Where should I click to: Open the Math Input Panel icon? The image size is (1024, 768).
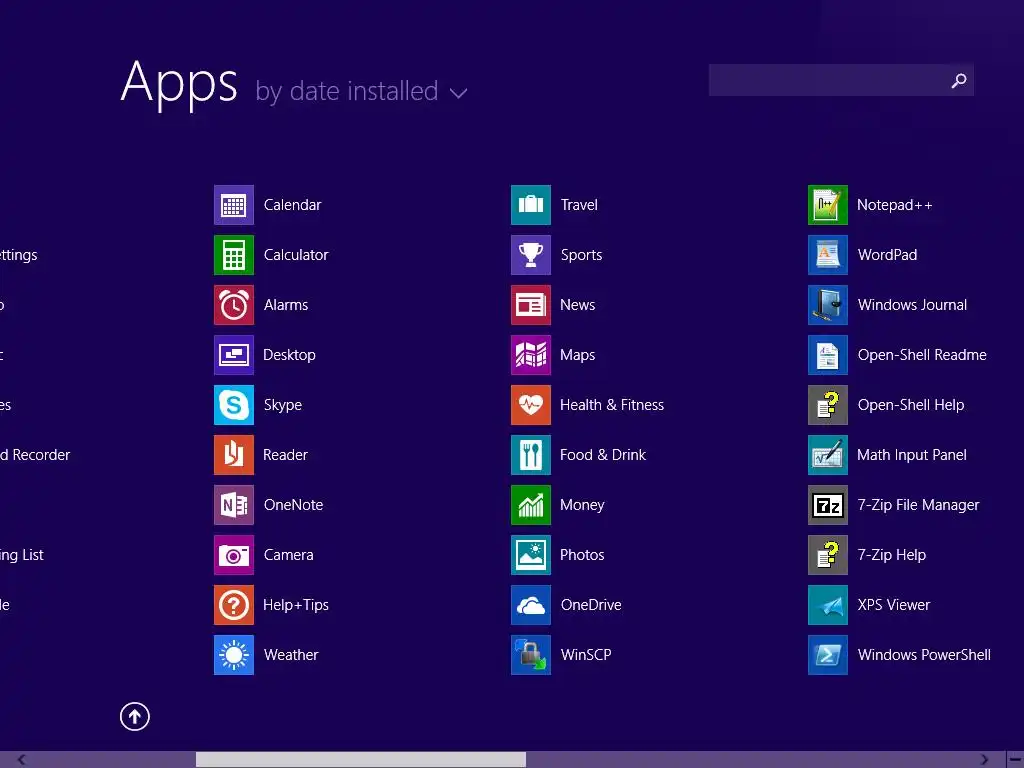pyautogui.click(x=828, y=455)
